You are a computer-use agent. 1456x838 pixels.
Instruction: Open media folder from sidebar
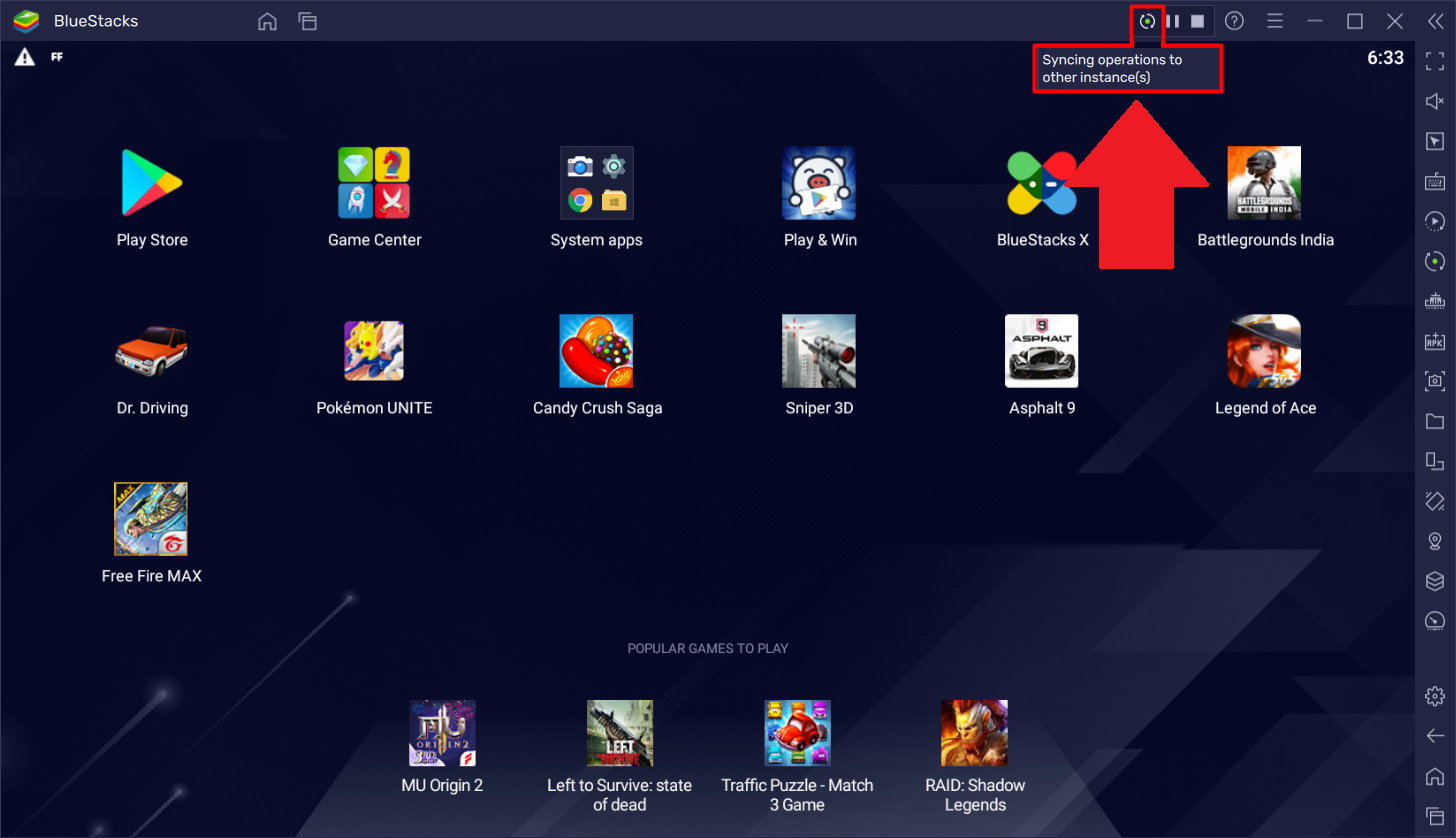pyautogui.click(x=1435, y=420)
